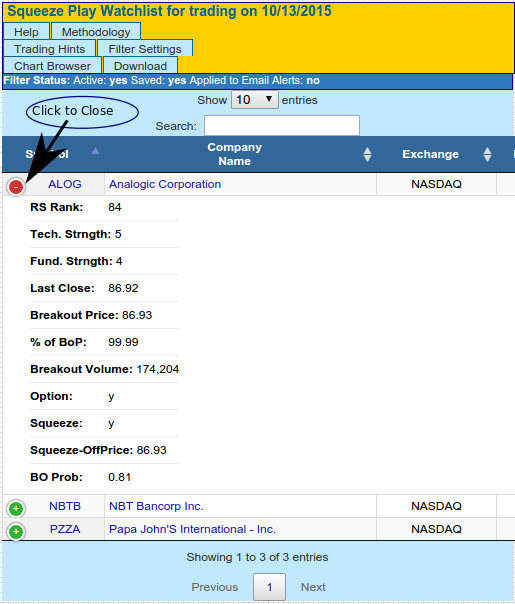The image size is (515, 604).
Task: Open the PZZA symbol link
Action: pyautogui.click(x=65, y=529)
